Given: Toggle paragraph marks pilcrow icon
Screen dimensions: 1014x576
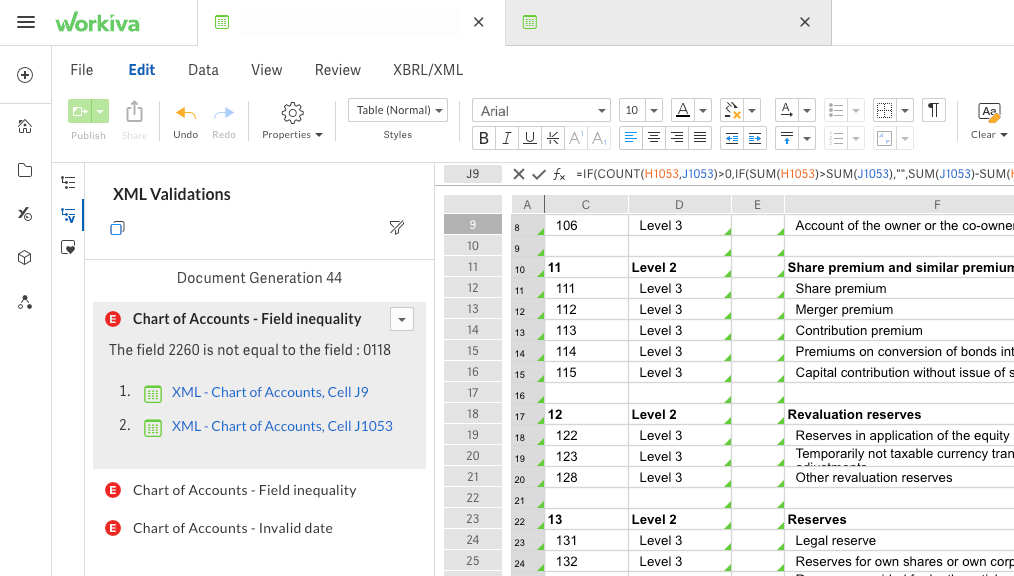Looking at the screenshot, I should (933, 111).
